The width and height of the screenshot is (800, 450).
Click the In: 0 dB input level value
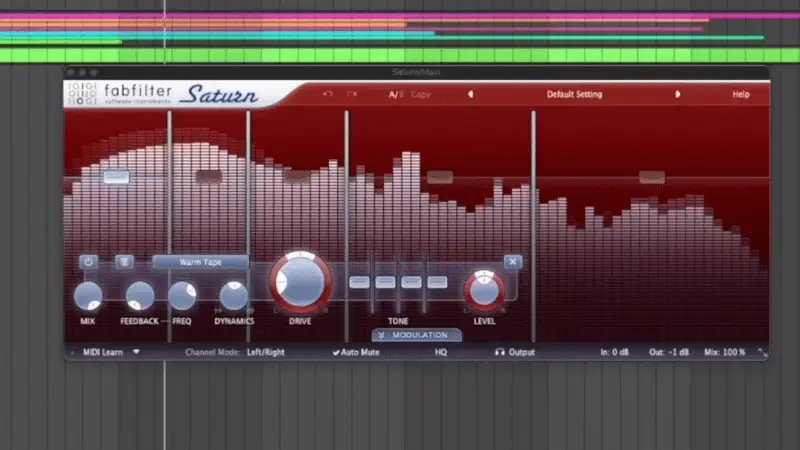point(614,352)
